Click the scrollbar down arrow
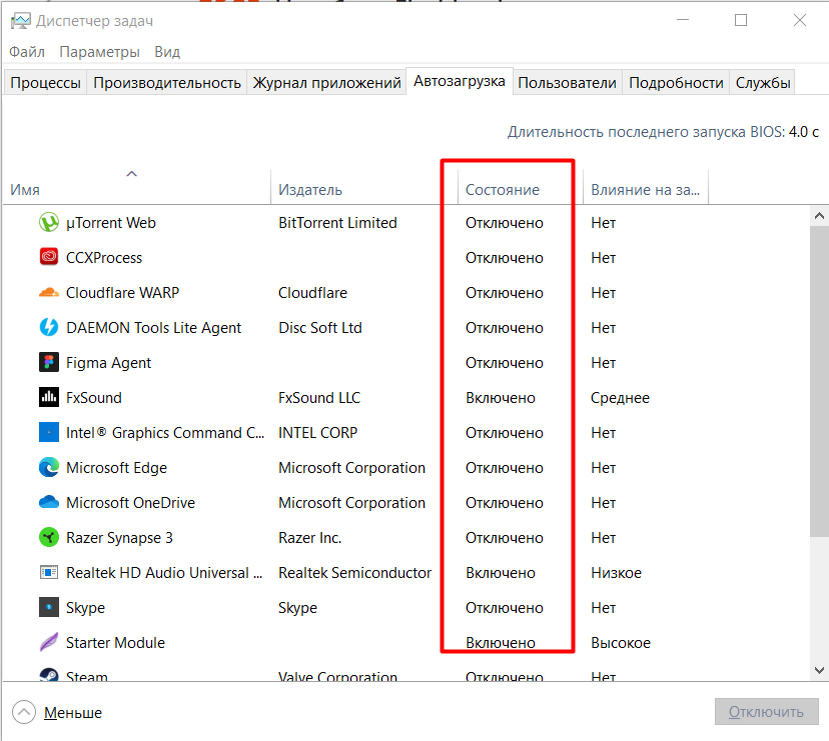The width and height of the screenshot is (829, 741). pyautogui.click(x=819, y=670)
